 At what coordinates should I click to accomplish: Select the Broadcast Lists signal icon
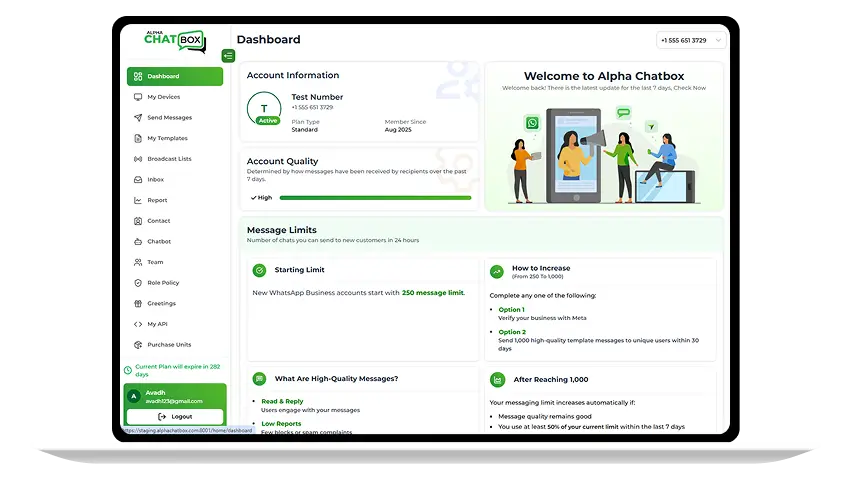coord(138,159)
